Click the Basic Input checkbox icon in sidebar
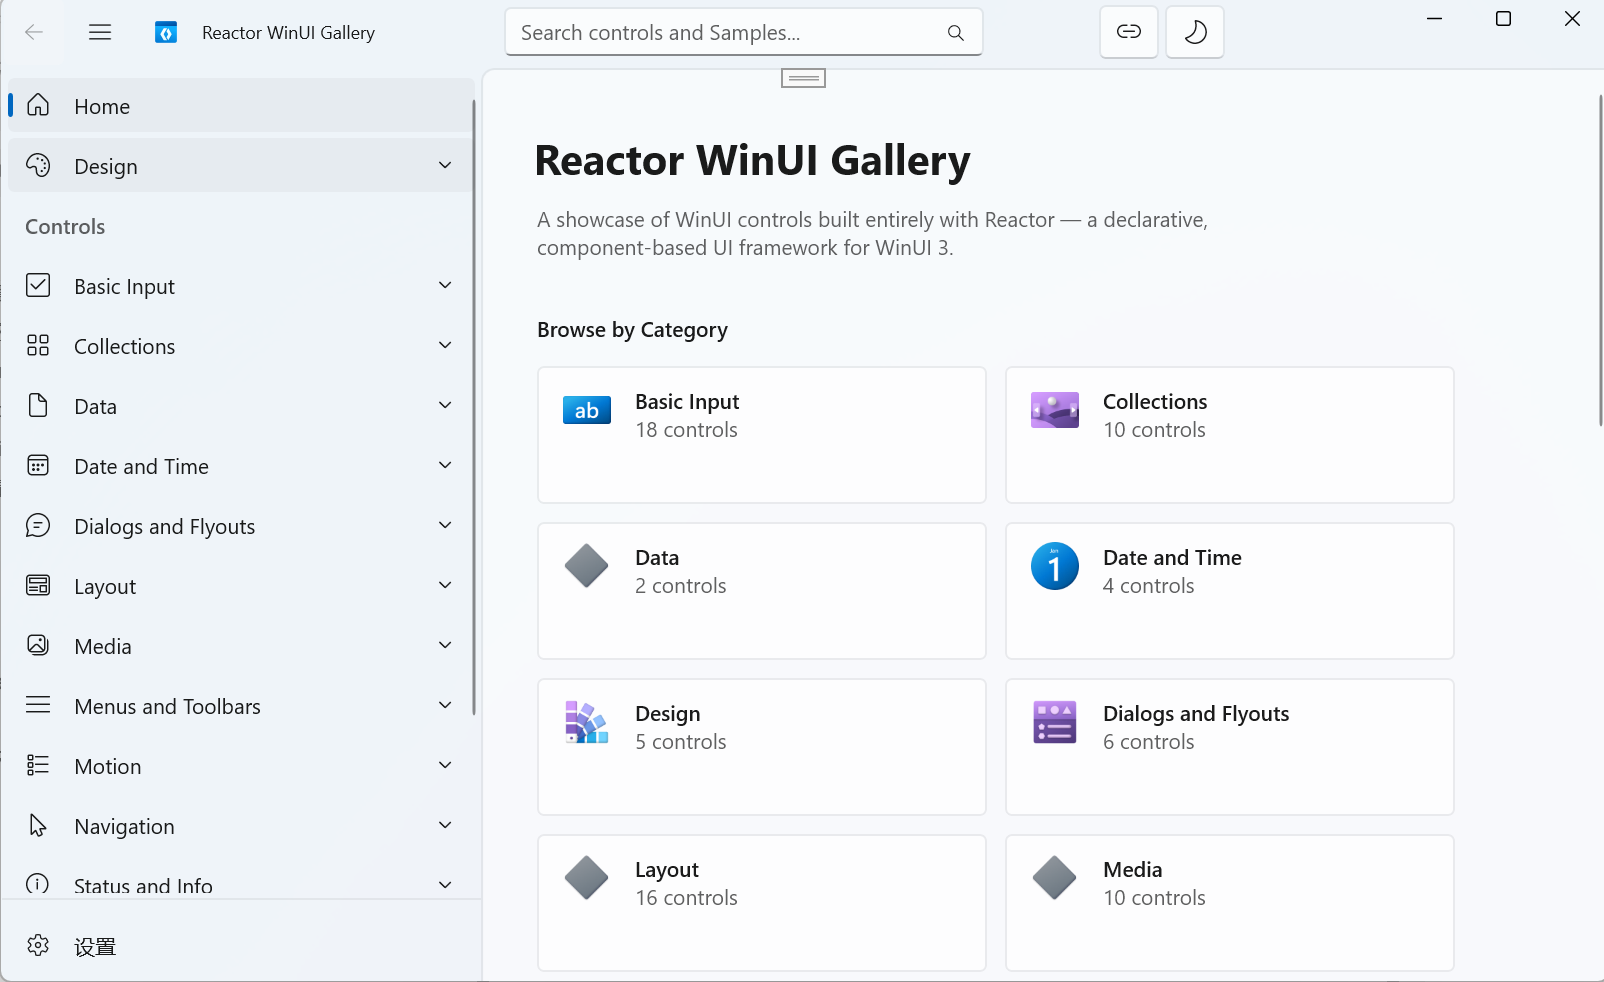 point(38,285)
